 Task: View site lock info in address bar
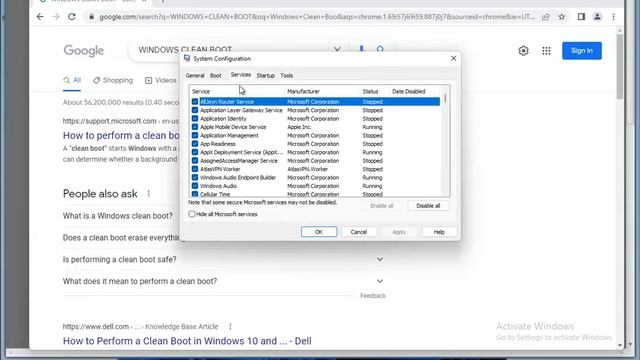point(91,17)
